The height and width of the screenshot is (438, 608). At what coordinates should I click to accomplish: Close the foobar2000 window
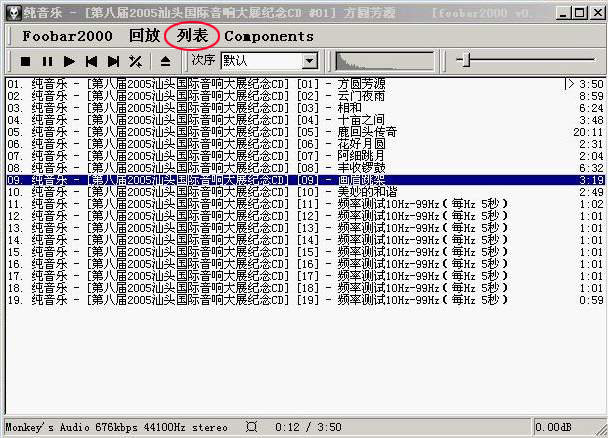coord(598,13)
